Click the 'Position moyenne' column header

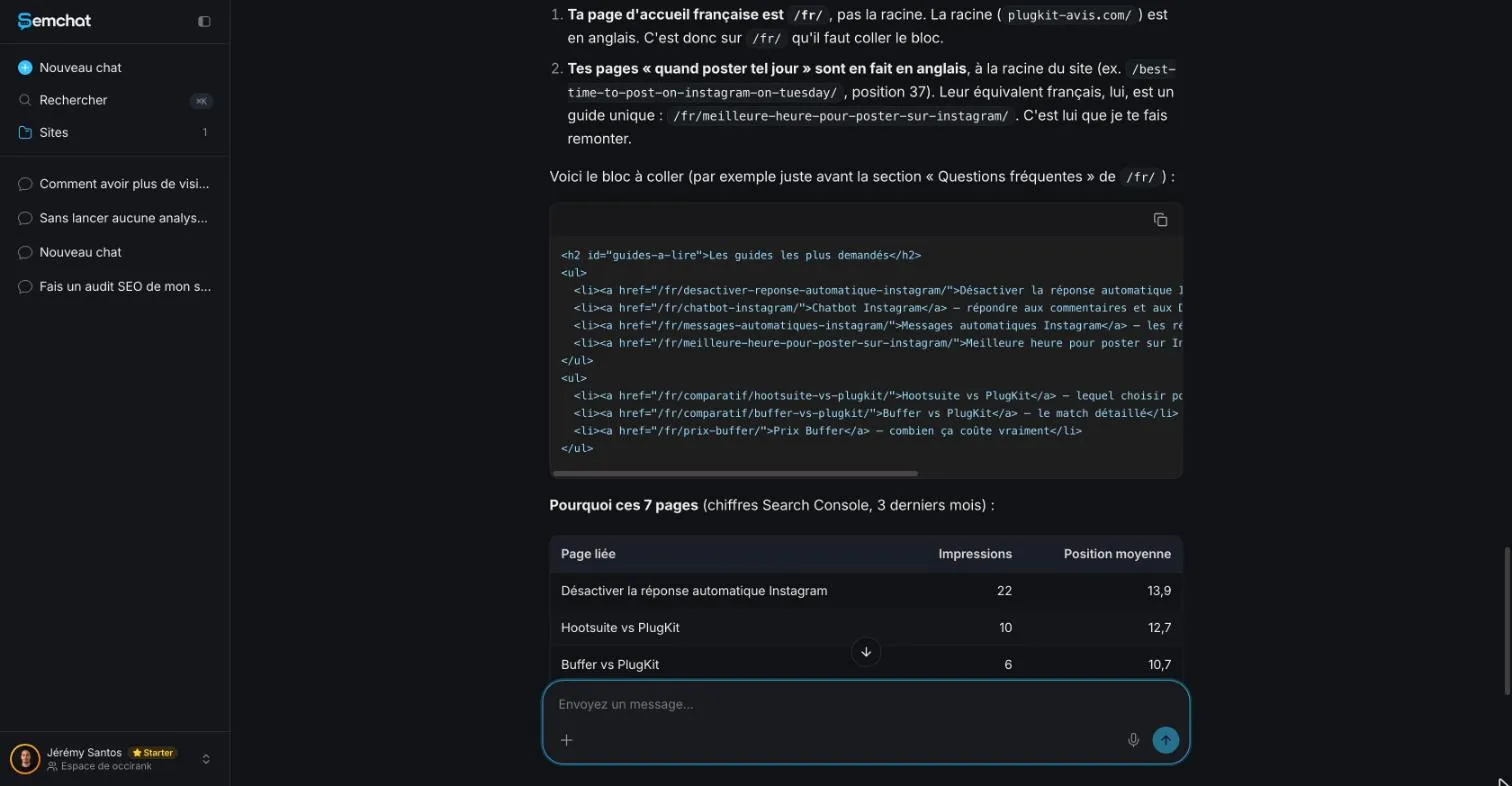1117,554
